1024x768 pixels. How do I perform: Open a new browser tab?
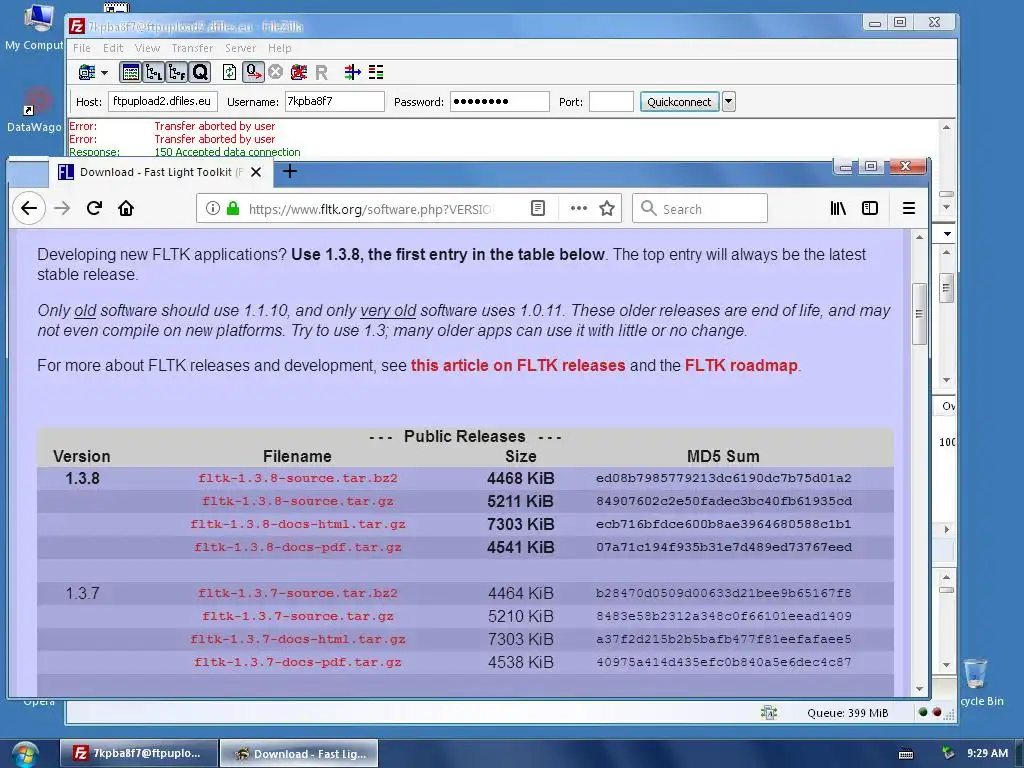[x=290, y=171]
